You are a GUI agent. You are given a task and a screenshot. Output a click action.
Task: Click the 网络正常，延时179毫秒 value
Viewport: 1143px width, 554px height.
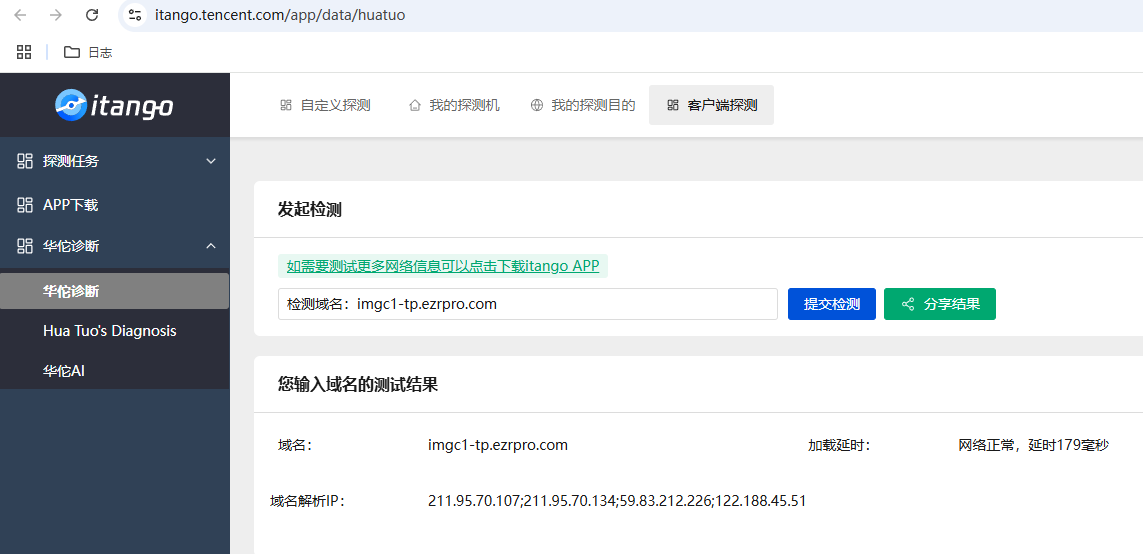[1034, 445]
